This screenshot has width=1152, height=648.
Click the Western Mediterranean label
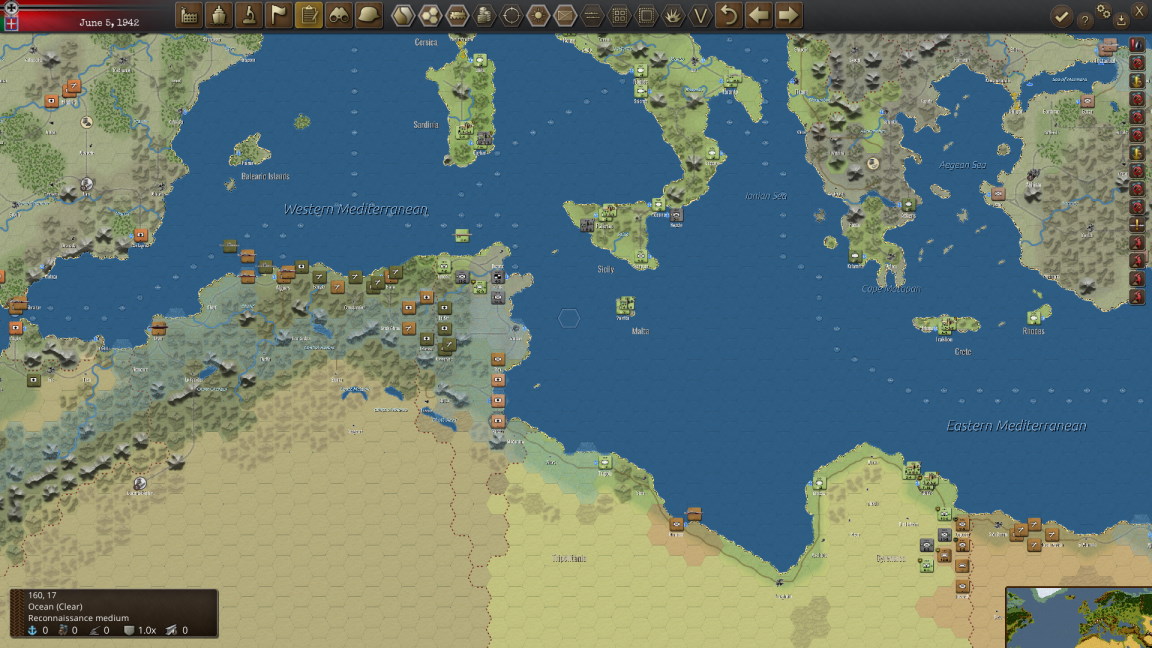pos(356,209)
